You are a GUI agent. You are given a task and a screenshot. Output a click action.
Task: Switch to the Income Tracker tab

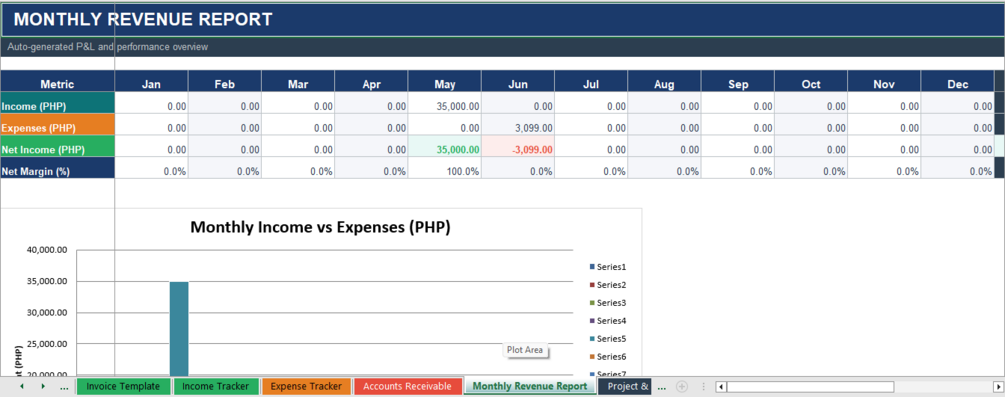216,387
